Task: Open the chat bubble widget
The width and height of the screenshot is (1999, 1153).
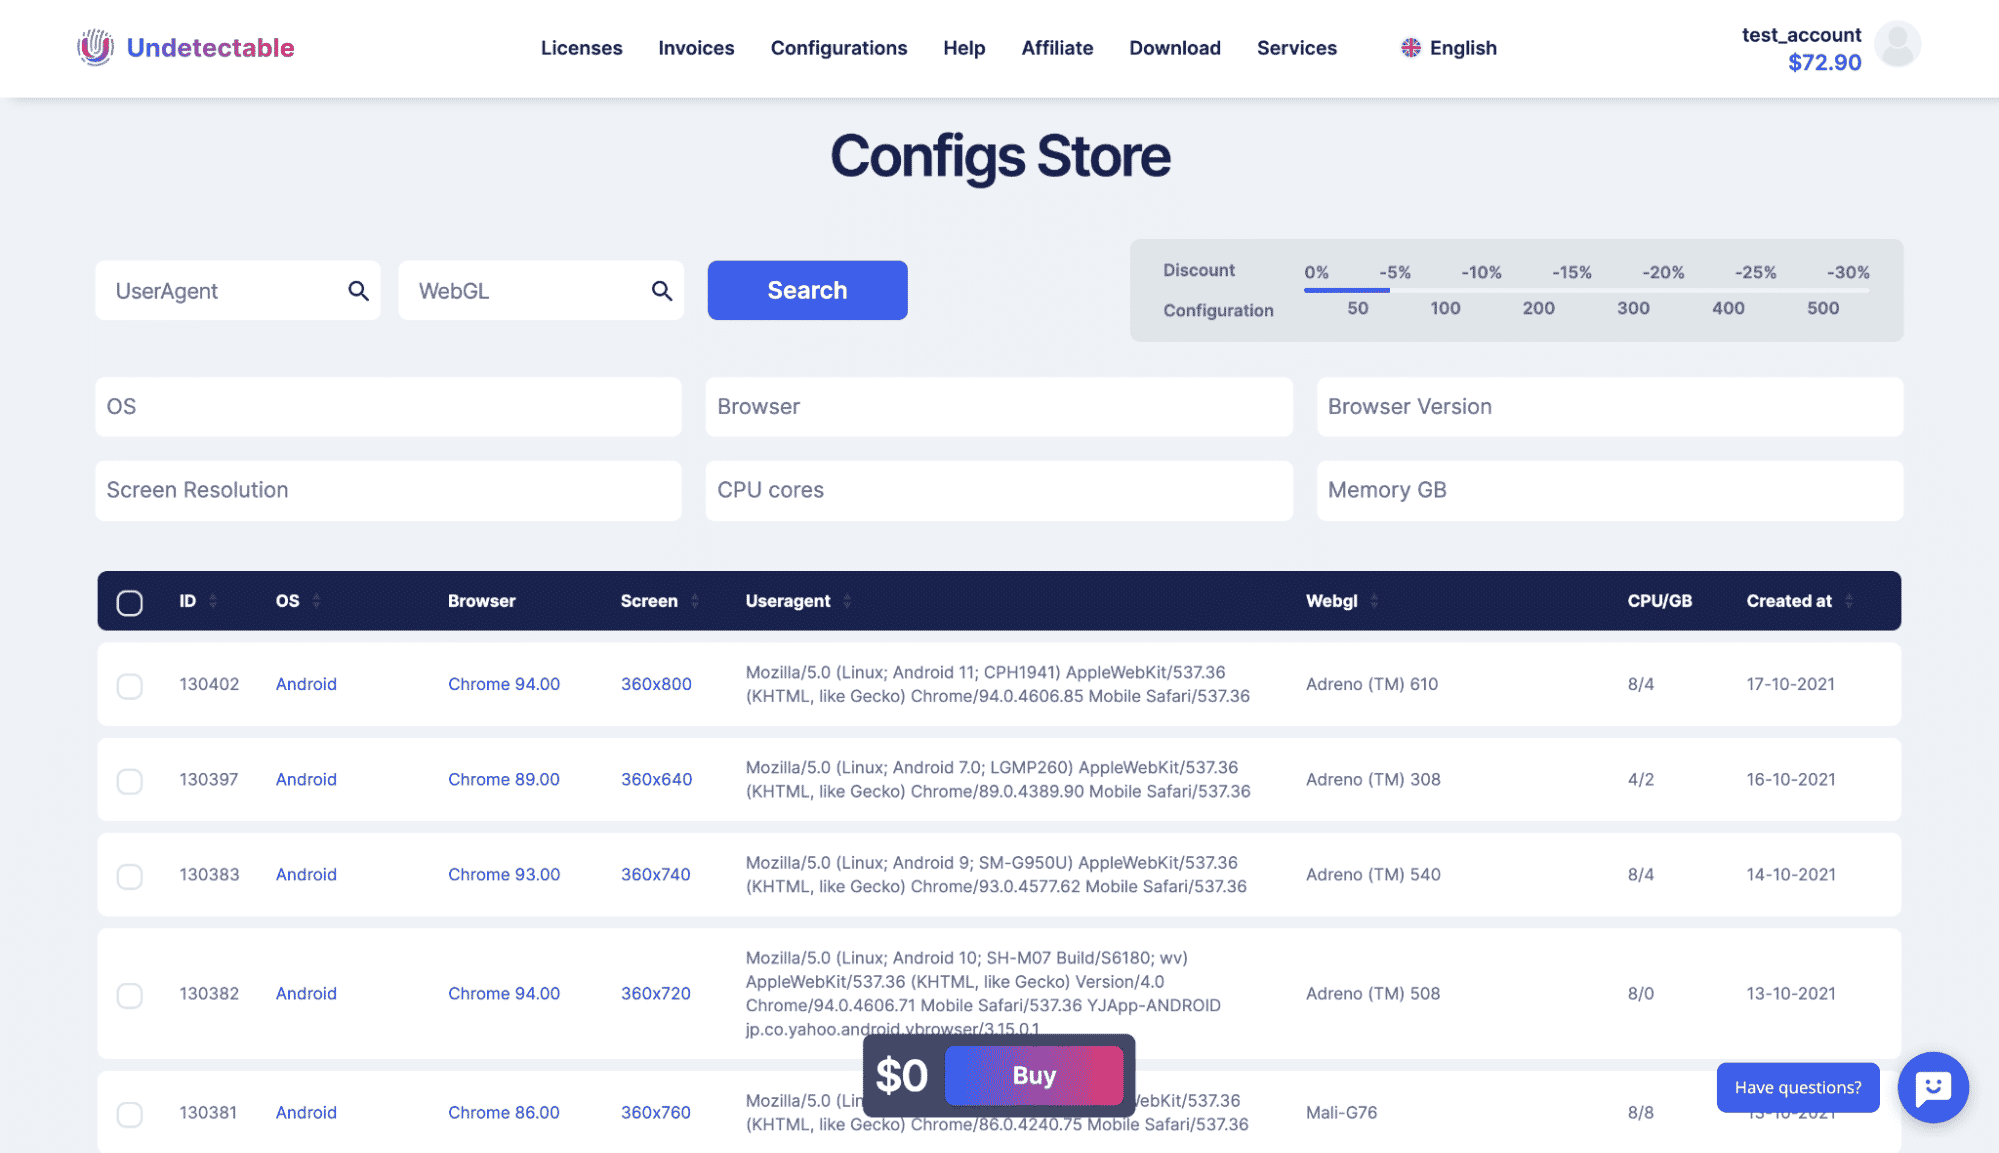Action: (x=1933, y=1087)
